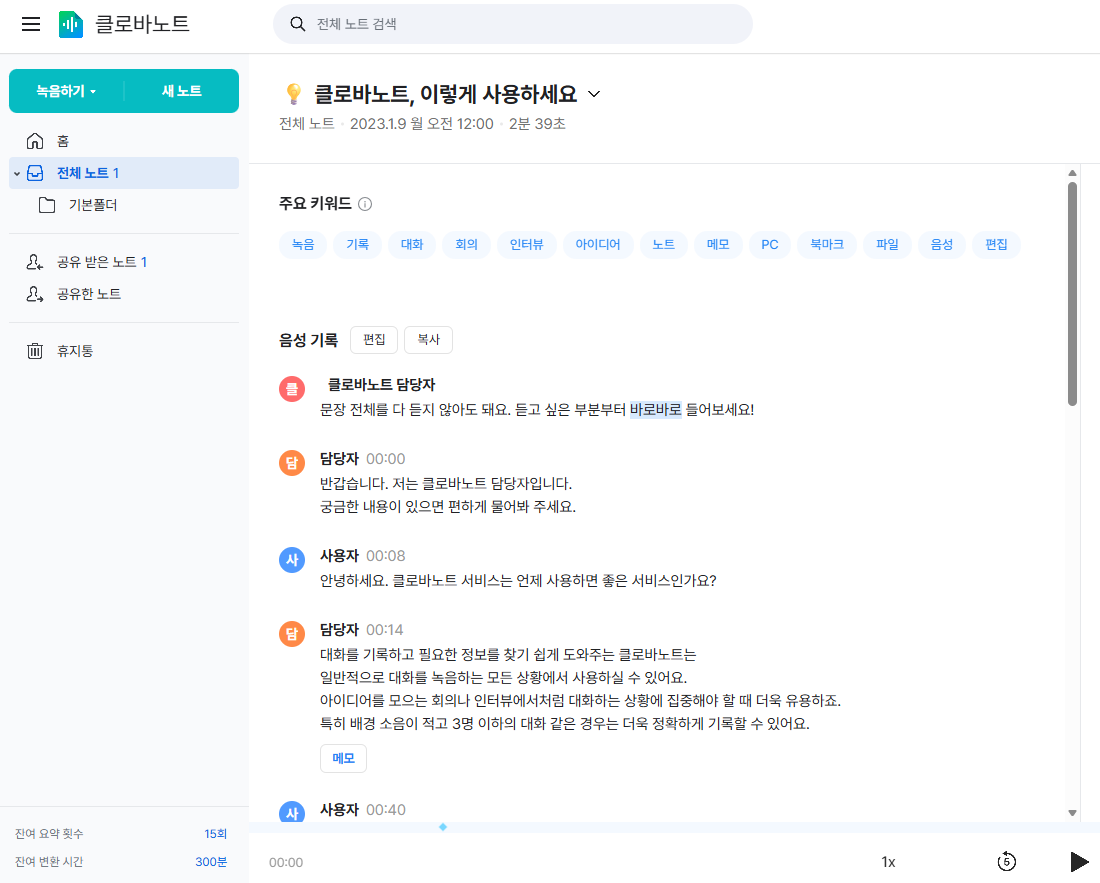Open 기본폴더 folder

[x=123, y=205]
